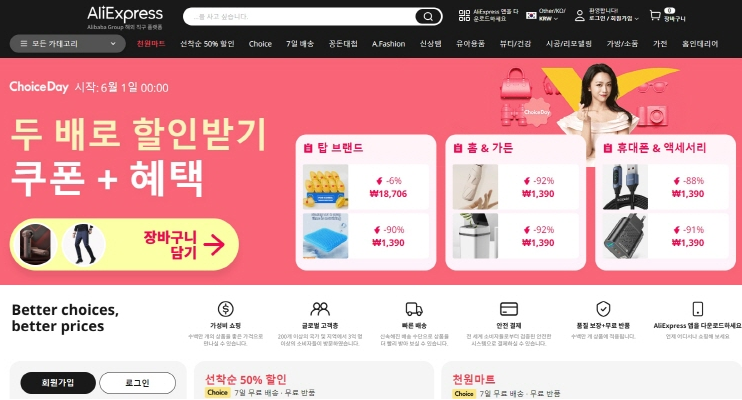Click the delivery truck fast shipping icon
Viewport: 742px width, 400px height.
point(414,310)
